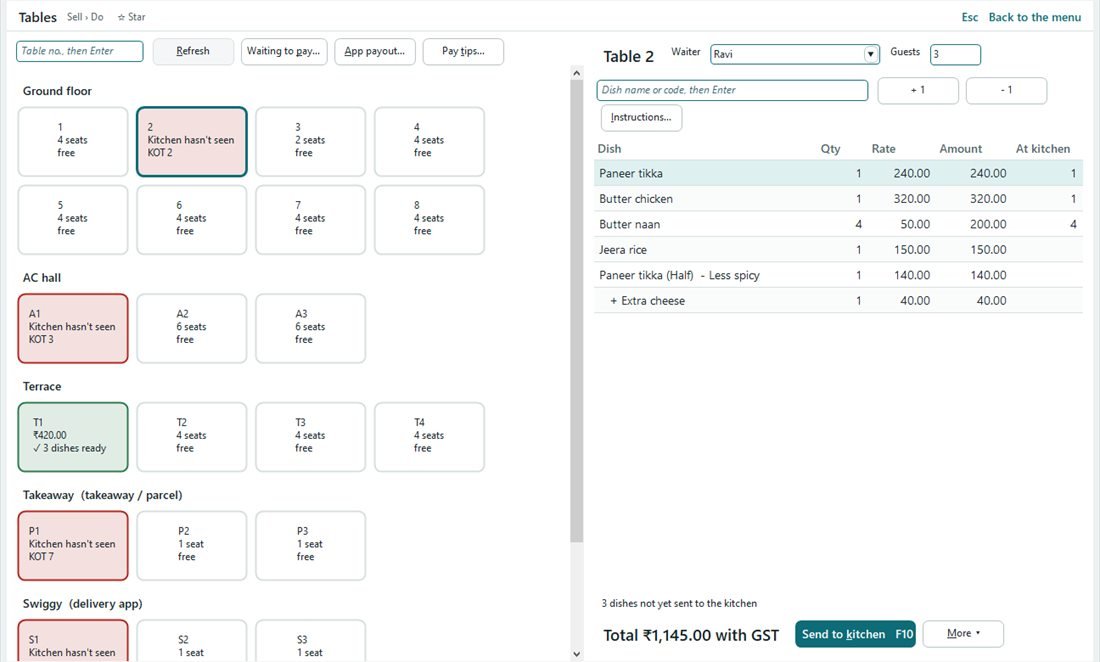Select the Butter naan order row
The width and height of the screenshot is (1100, 662).
point(838,224)
